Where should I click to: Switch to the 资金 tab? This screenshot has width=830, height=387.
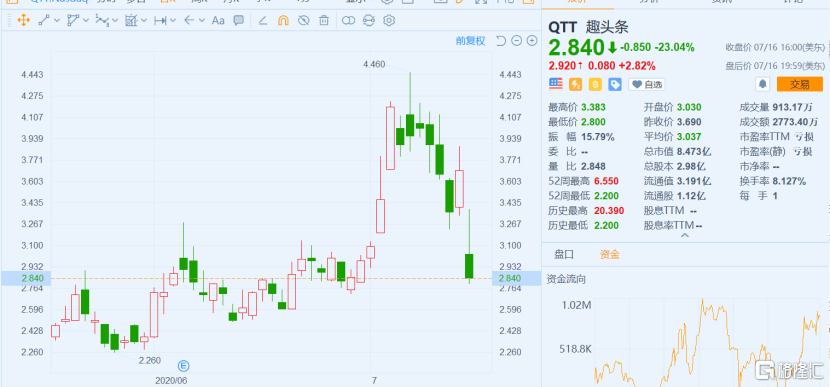pos(609,255)
